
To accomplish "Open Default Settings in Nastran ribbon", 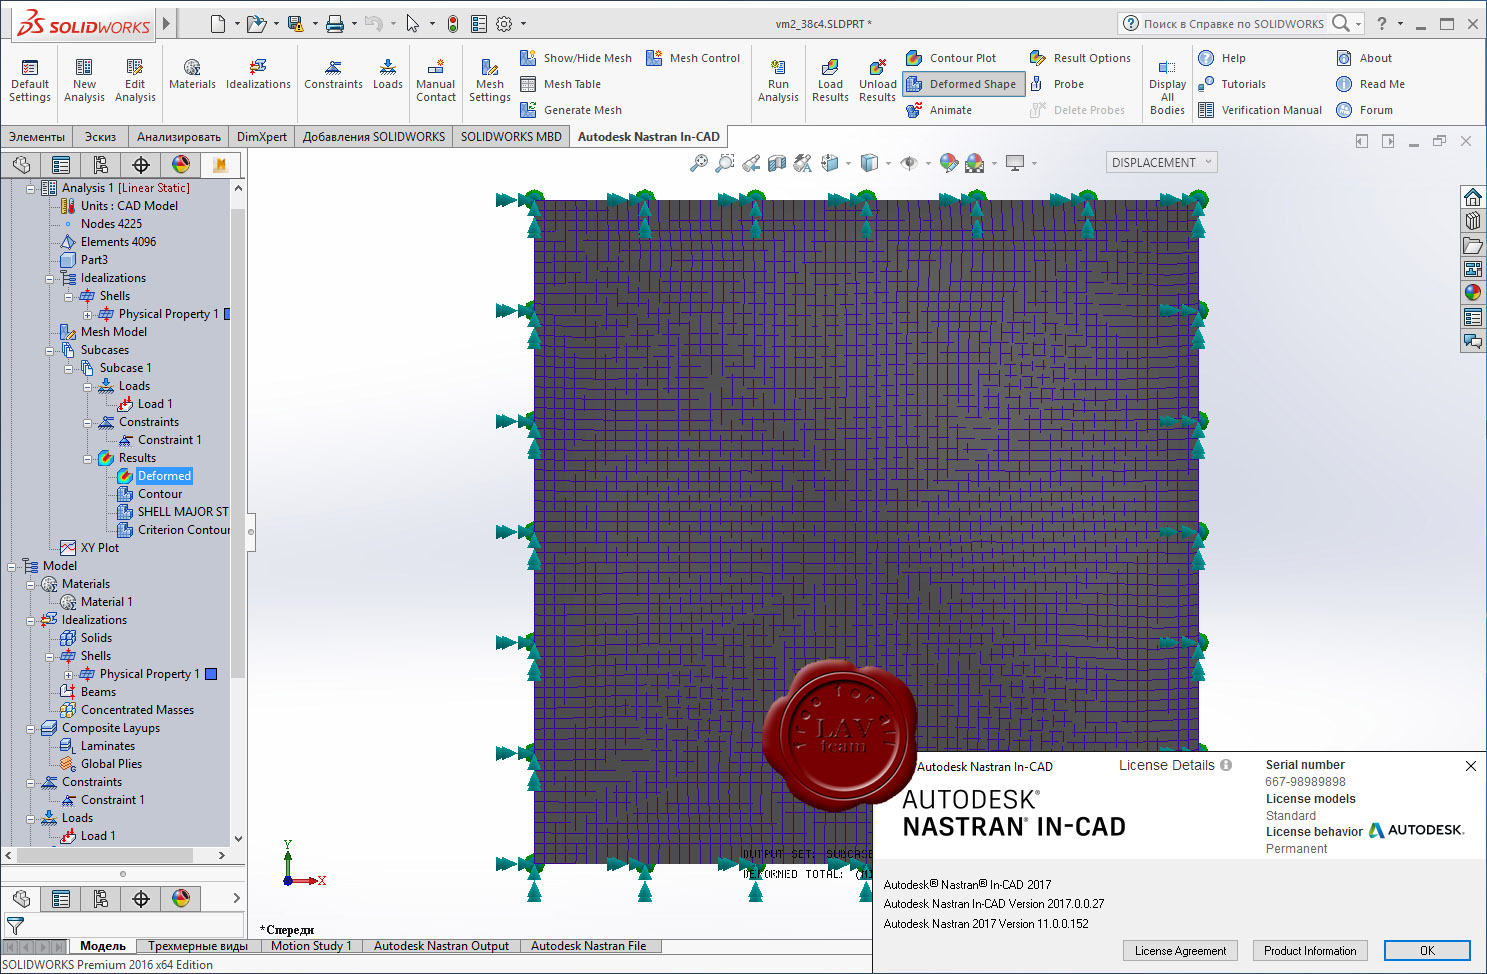I will [x=30, y=81].
